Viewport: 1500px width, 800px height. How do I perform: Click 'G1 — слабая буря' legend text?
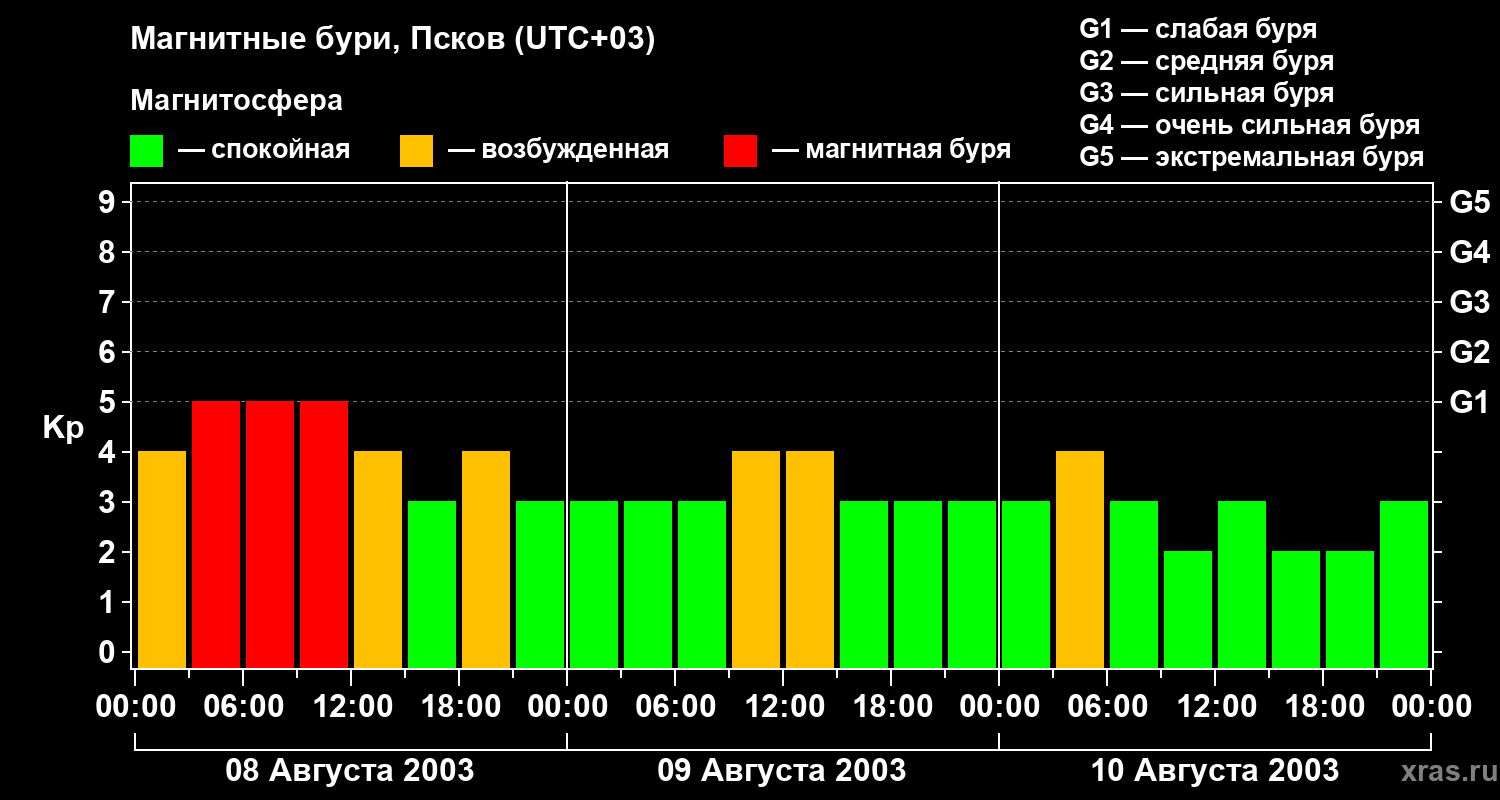[1198, 29]
